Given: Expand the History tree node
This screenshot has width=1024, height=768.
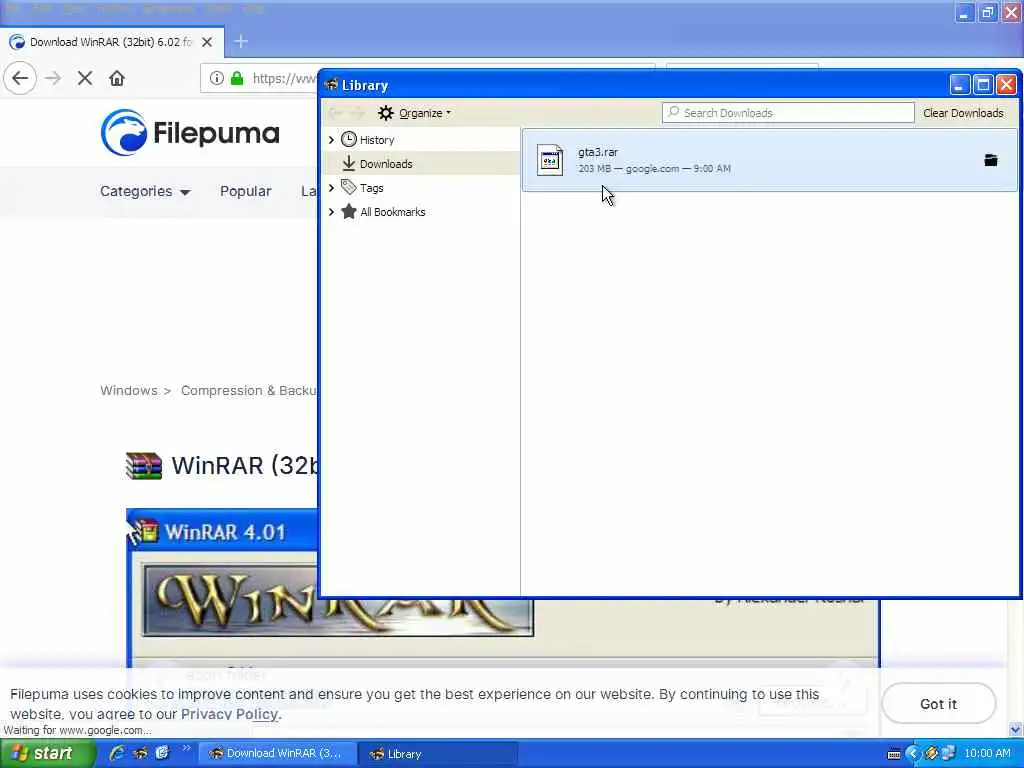Looking at the screenshot, I should click(x=331, y=140).
